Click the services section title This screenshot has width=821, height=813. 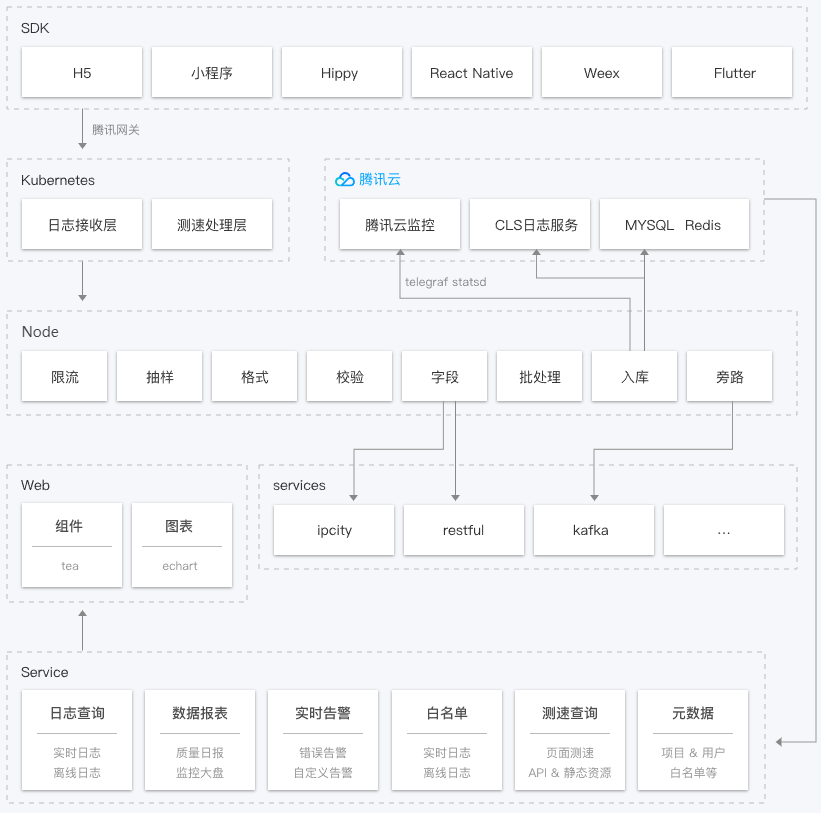coord(299,485)
